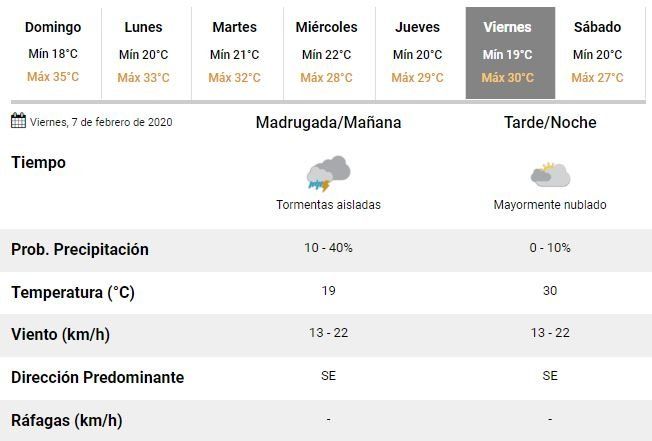The height and width of the screenshot is (441, 652).
Task: Click the thunderstorm weather icon
Action: 328,173
